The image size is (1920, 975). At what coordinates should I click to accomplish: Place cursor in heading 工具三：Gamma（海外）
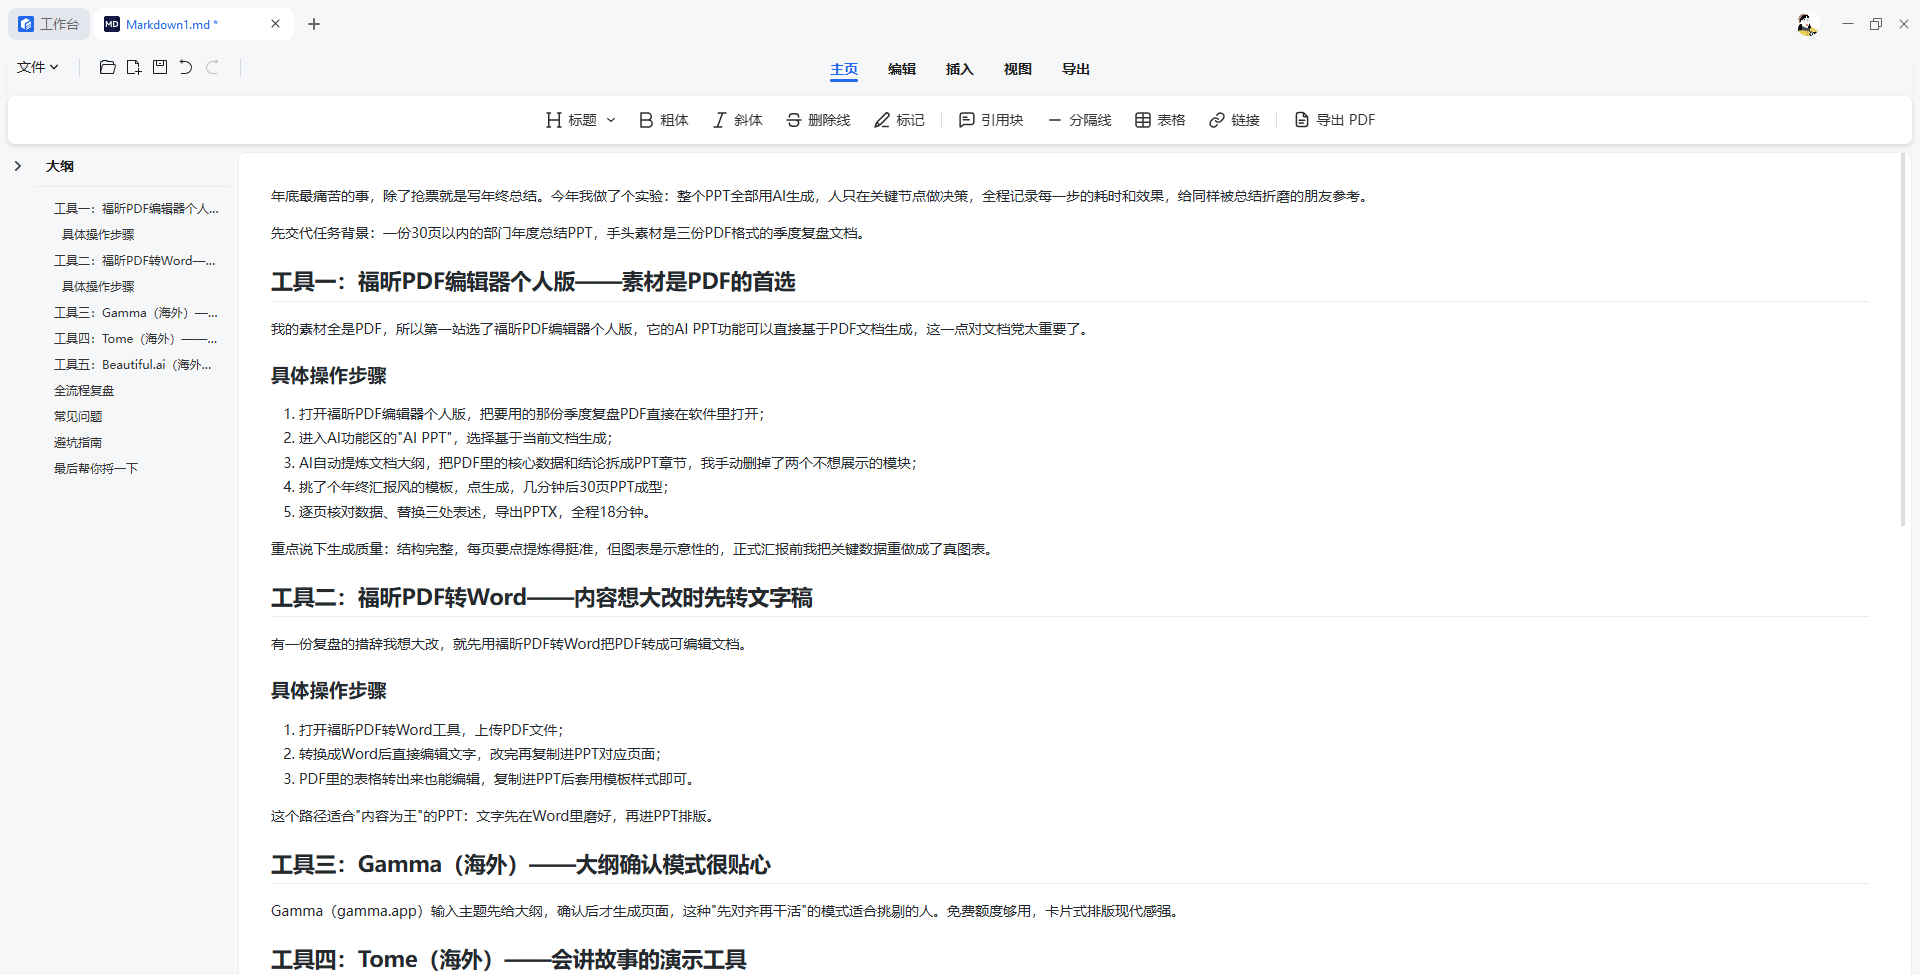click(520, 864)
